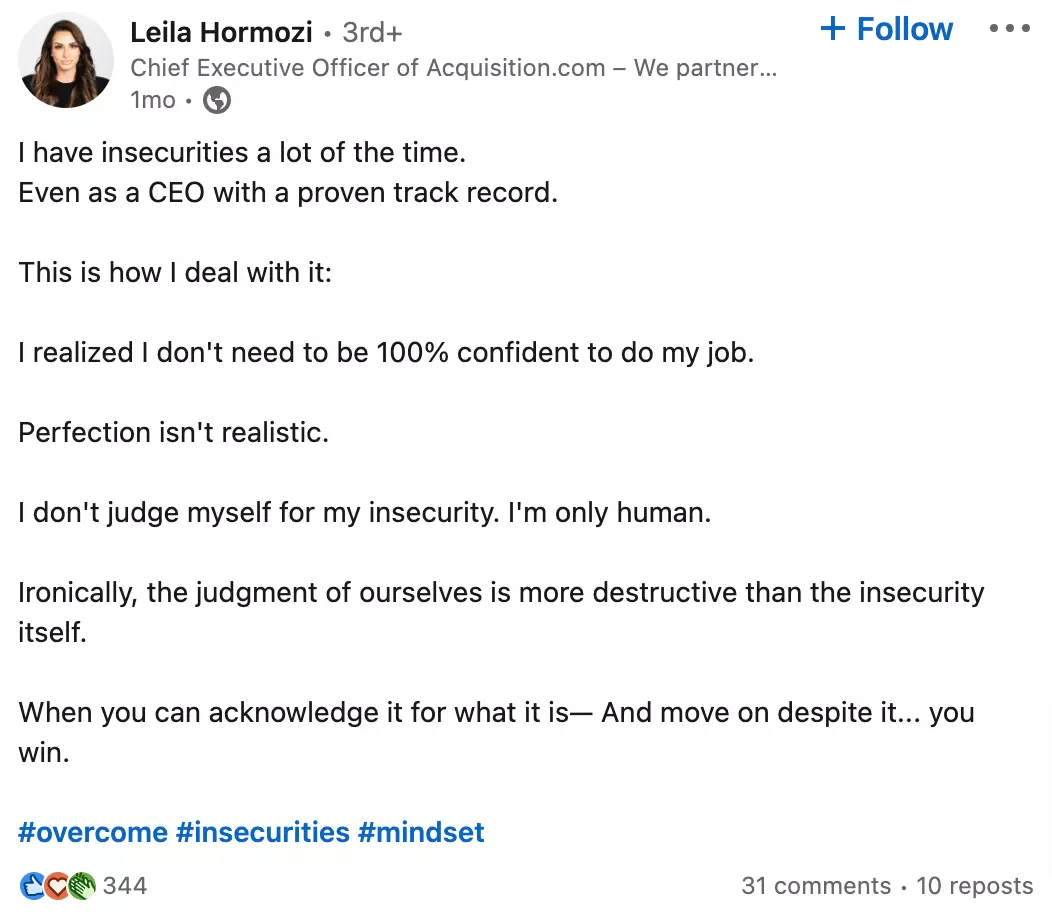1052x914 pixels.
Task: Follow Leila Hormozi
Action: click(x=886, y=29)
